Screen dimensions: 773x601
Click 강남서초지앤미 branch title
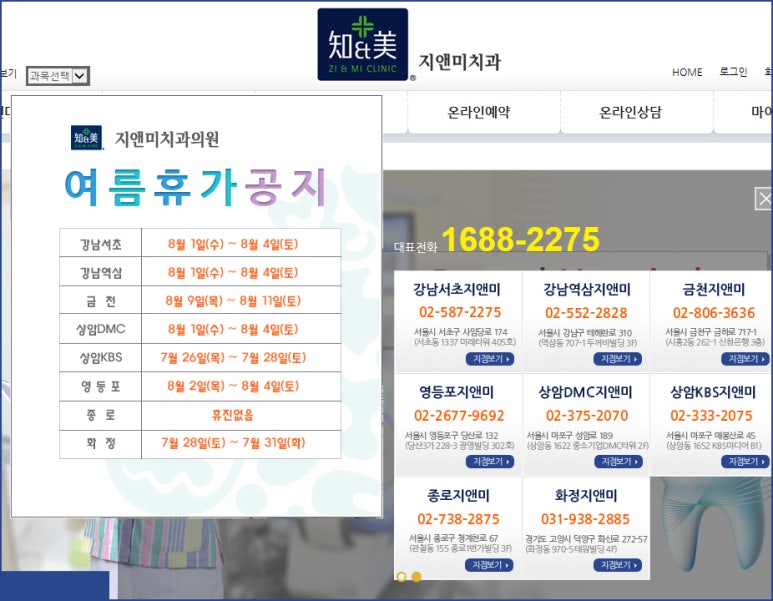(x=457, y=289)
